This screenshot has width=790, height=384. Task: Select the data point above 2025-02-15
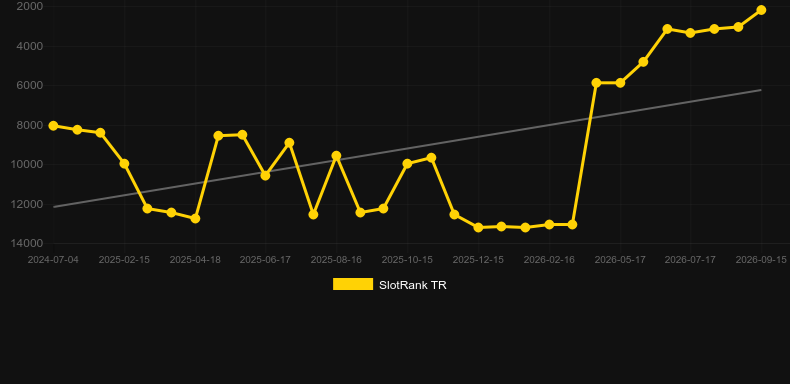124,164
